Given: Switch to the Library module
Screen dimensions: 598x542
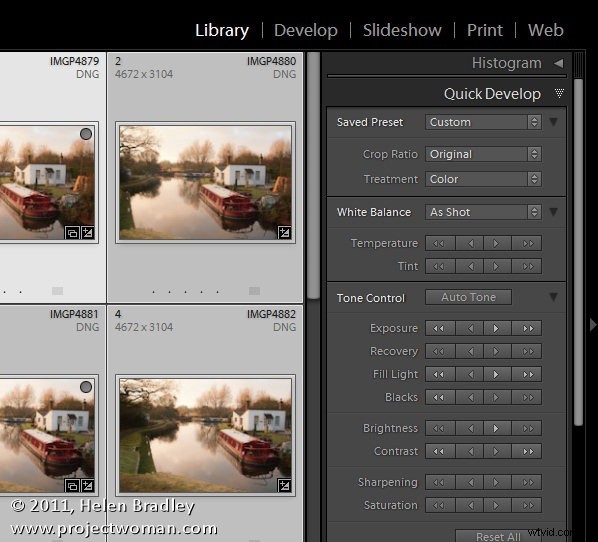Looking at the screenshot, I should [222, 30].
